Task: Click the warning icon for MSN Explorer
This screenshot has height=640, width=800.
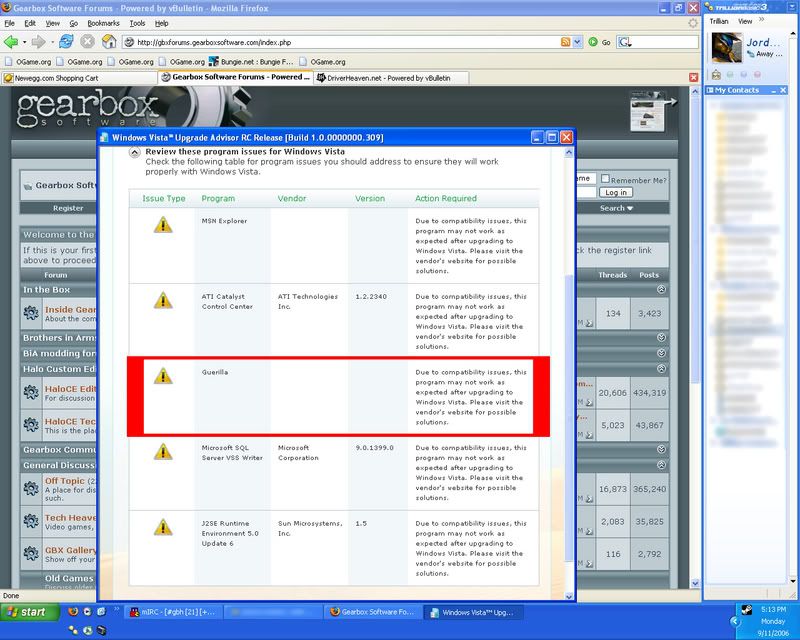Action: 163,225
